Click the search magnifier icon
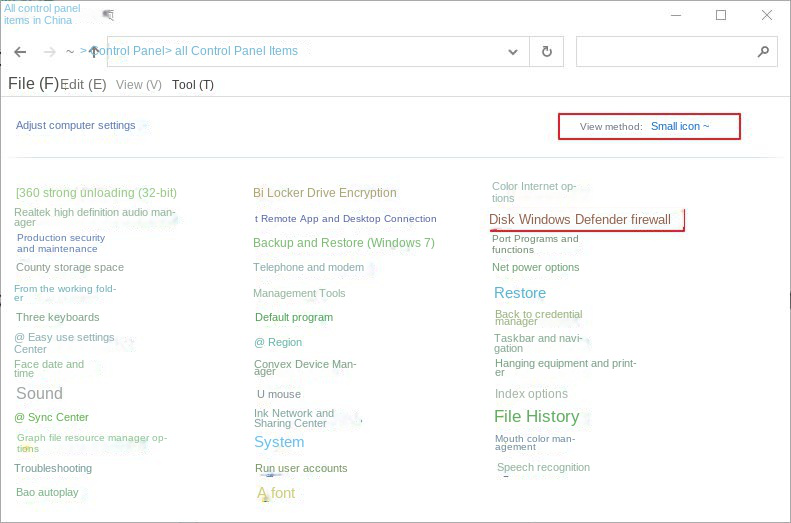The width and height of the screenshot is (791, 523). click(763, 52)
